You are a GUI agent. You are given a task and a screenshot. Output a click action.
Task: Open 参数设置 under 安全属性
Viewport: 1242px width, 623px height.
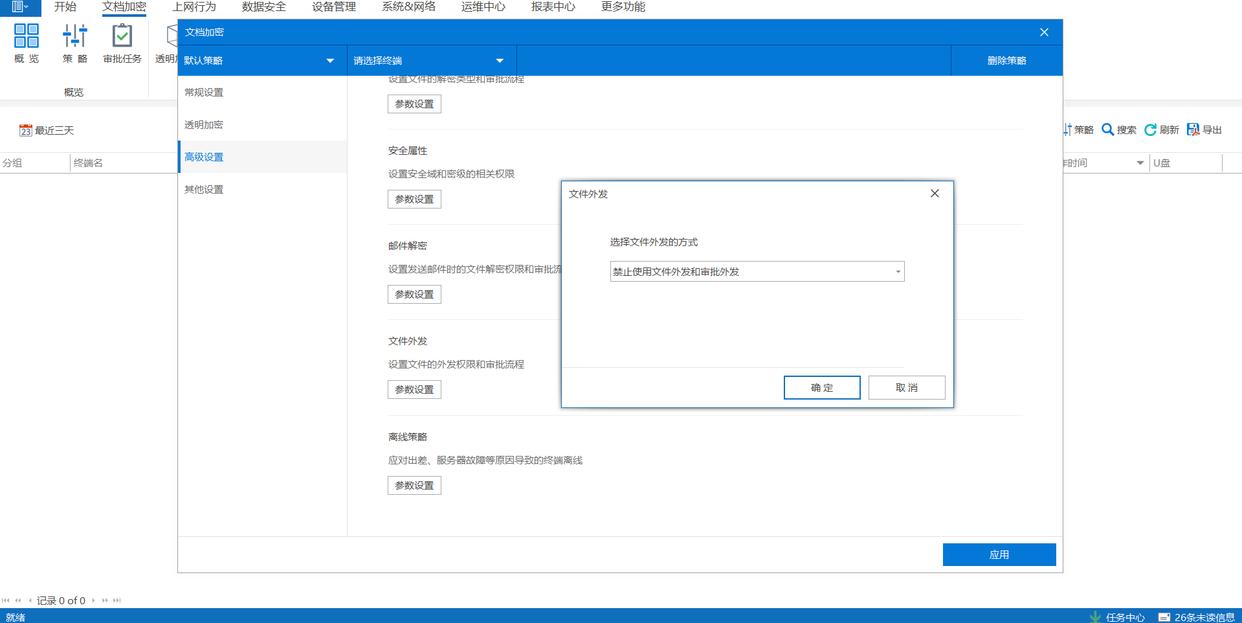[414, 199]
